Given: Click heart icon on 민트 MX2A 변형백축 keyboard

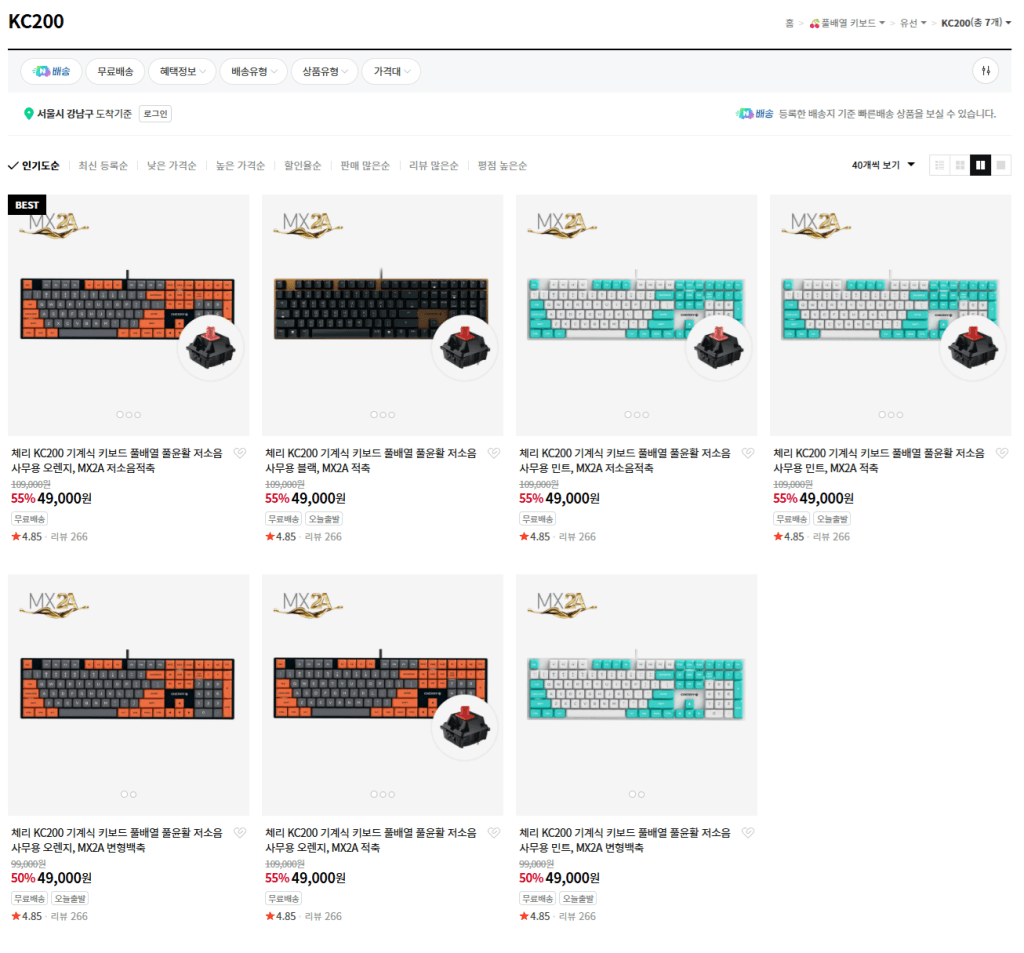Looking at the screenshot, I should [748, 832].
